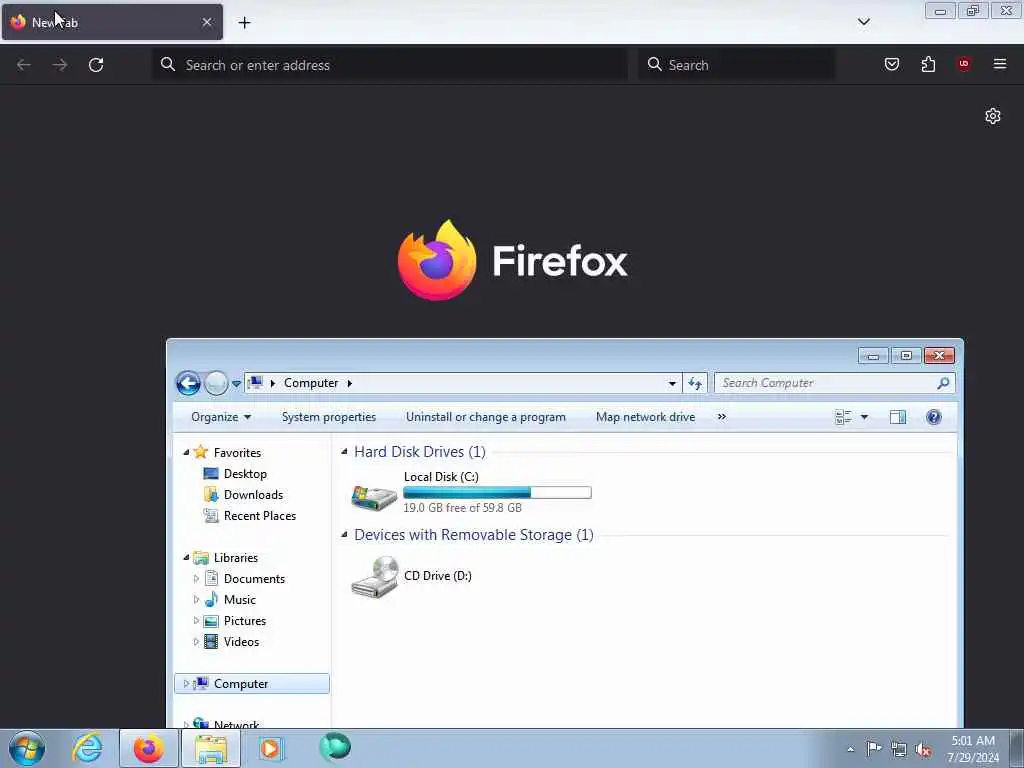Click Computer in the address breadcrumb

(311, 383)
